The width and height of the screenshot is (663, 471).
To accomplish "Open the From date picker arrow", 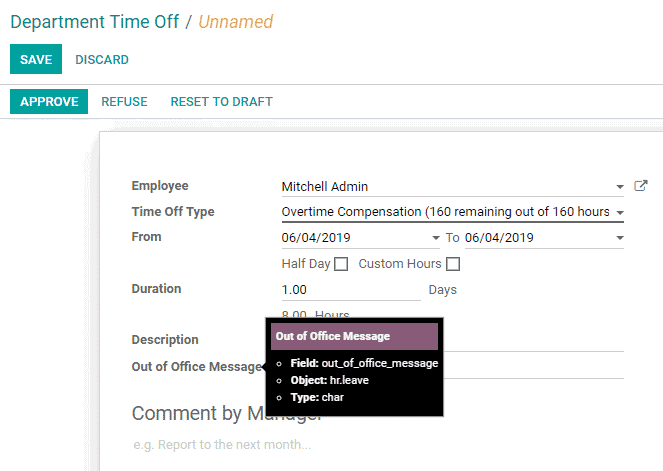I will click(436, 238).
